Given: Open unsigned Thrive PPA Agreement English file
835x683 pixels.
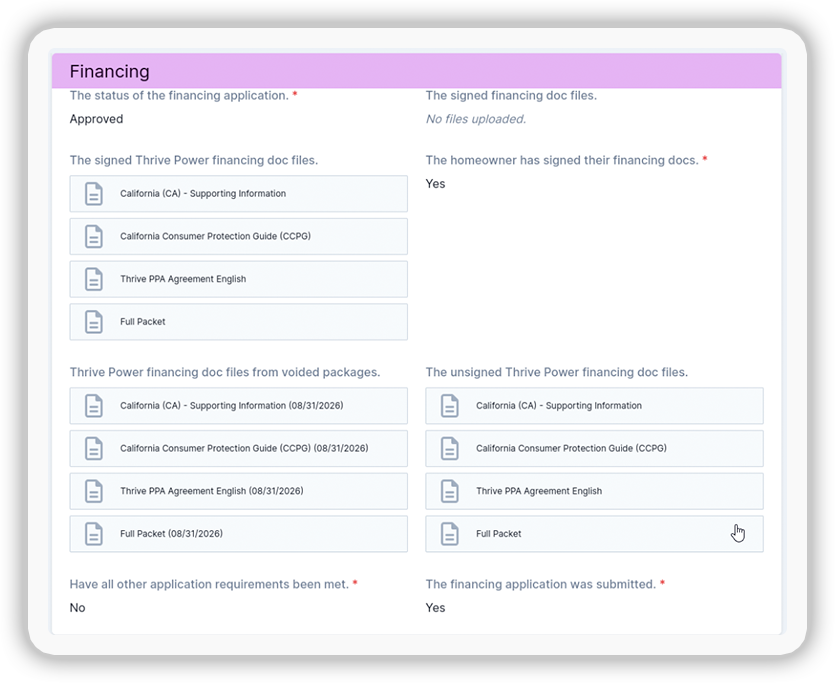Looking at the screenshot, I should [x=594, y=491].
